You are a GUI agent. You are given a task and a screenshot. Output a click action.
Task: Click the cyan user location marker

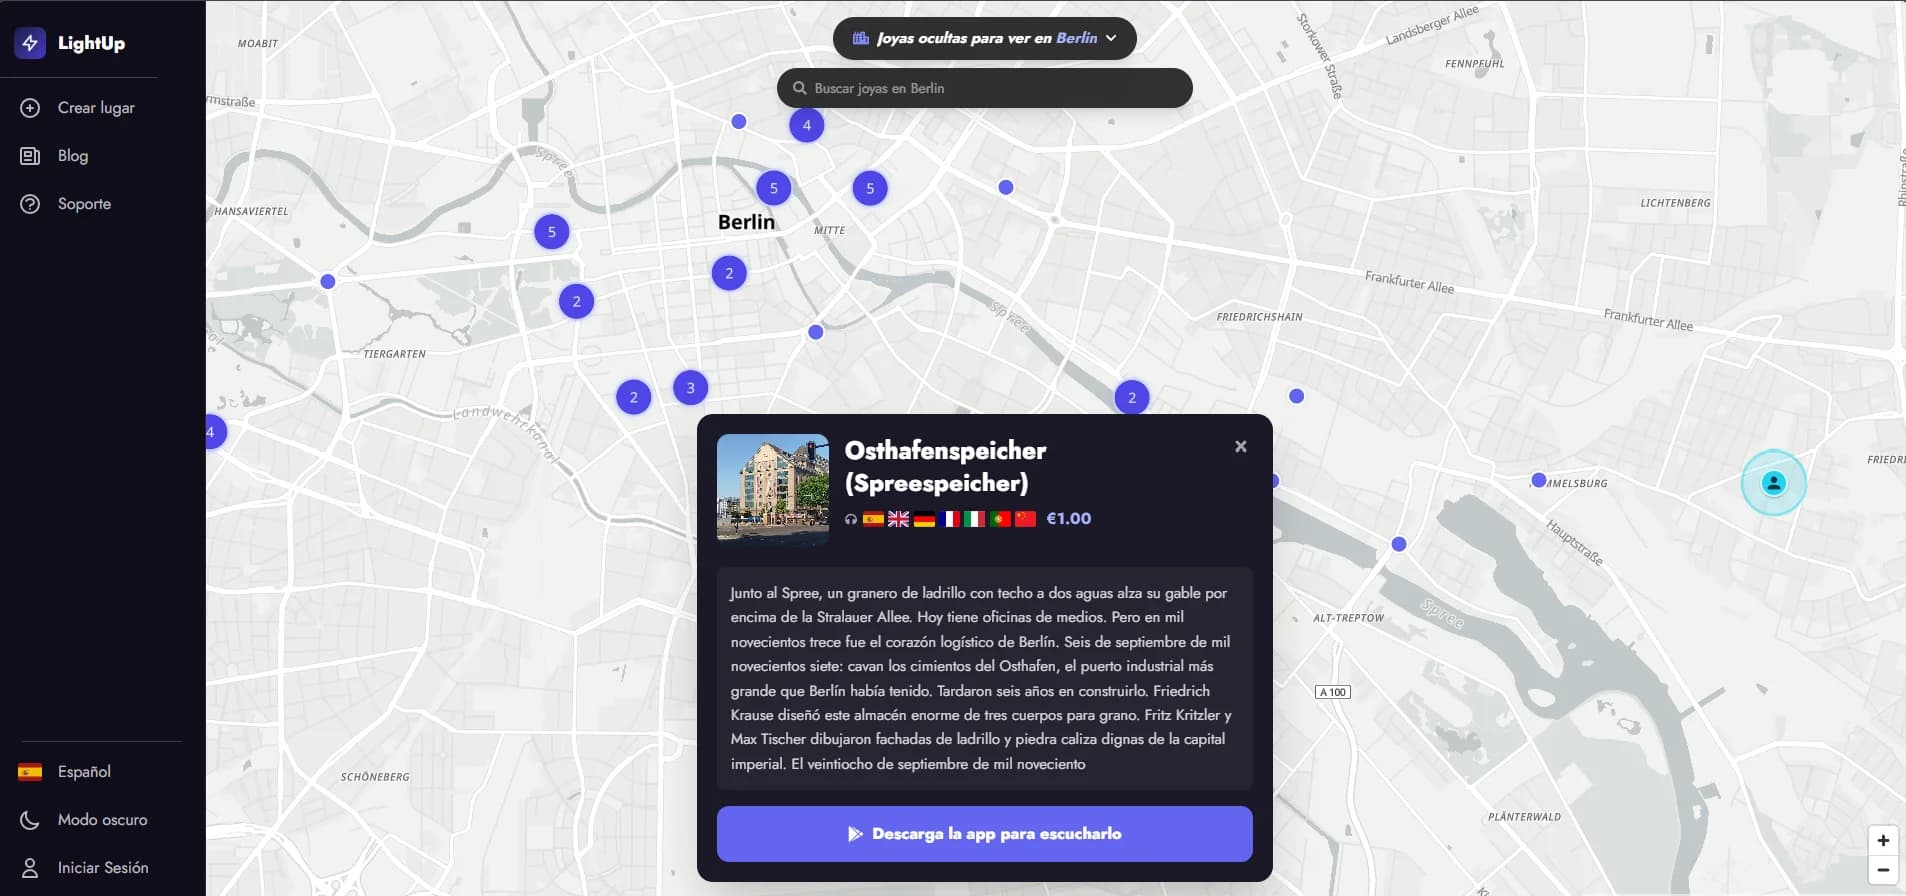point(1774,483)
